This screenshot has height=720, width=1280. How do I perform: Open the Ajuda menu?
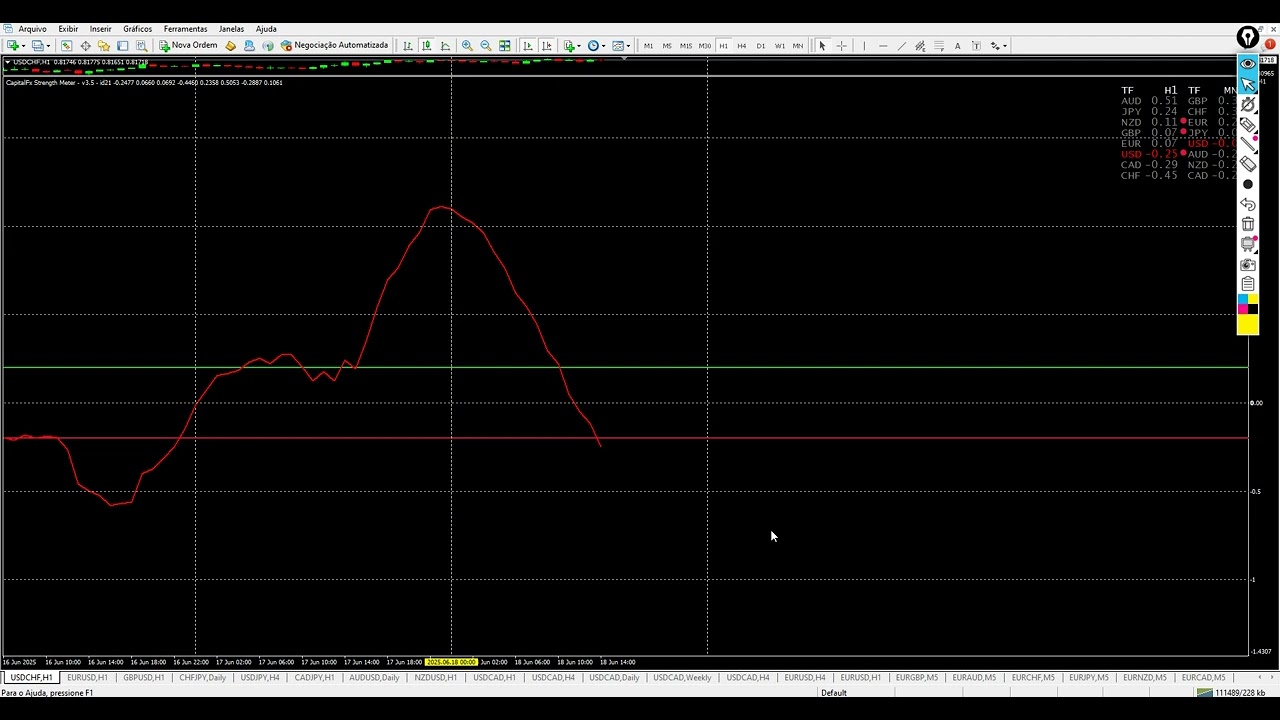[266, 29]
